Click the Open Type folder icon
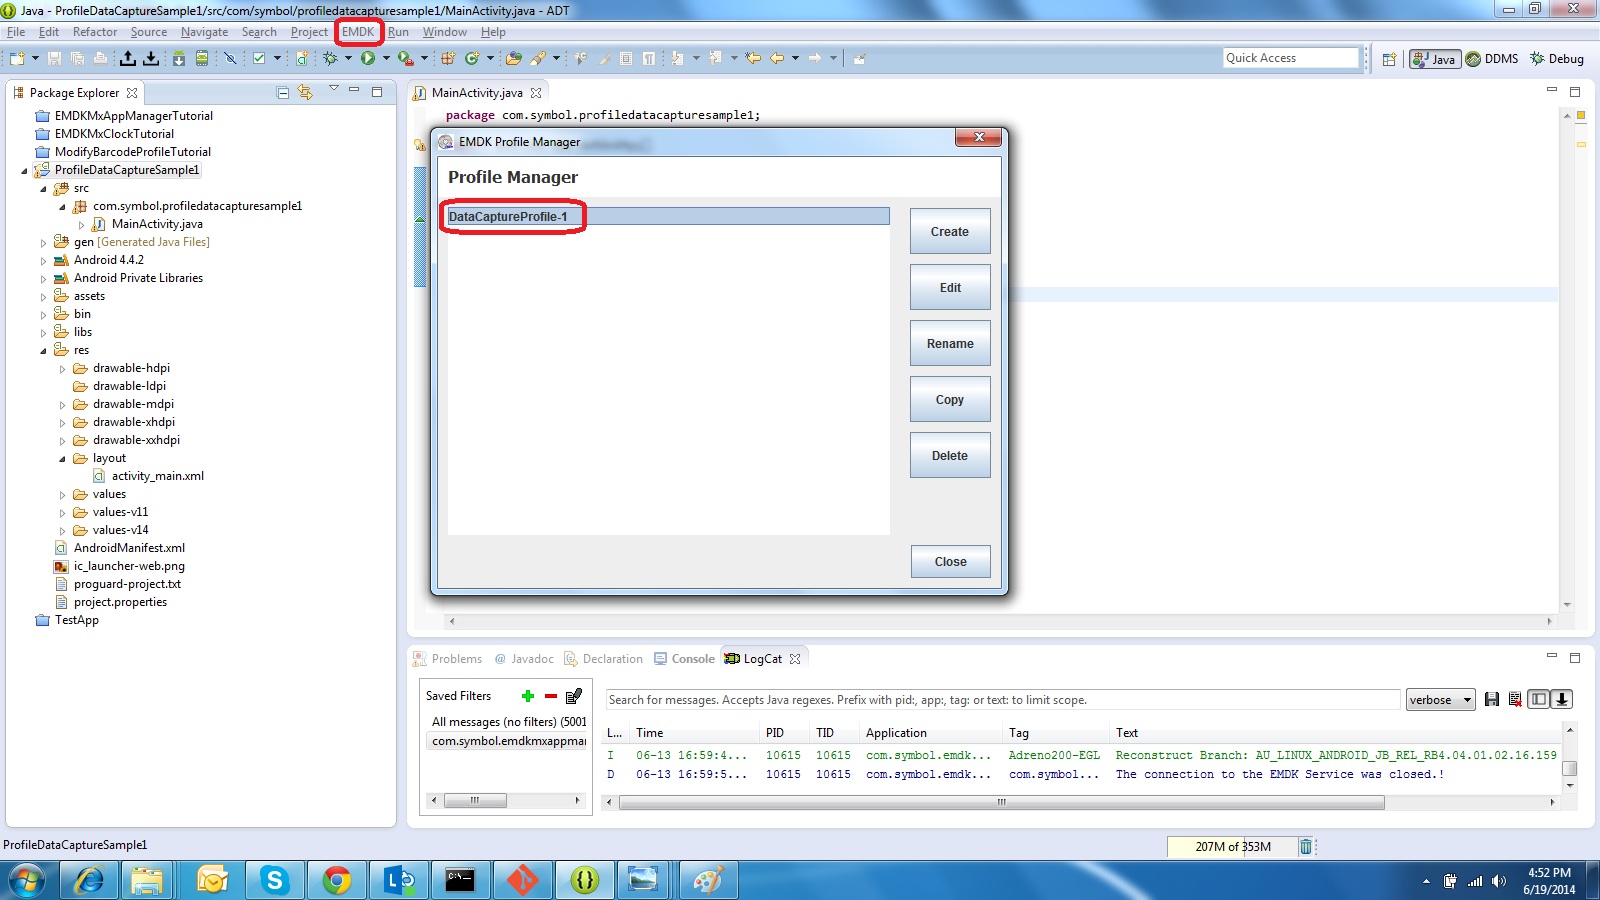 514,58
